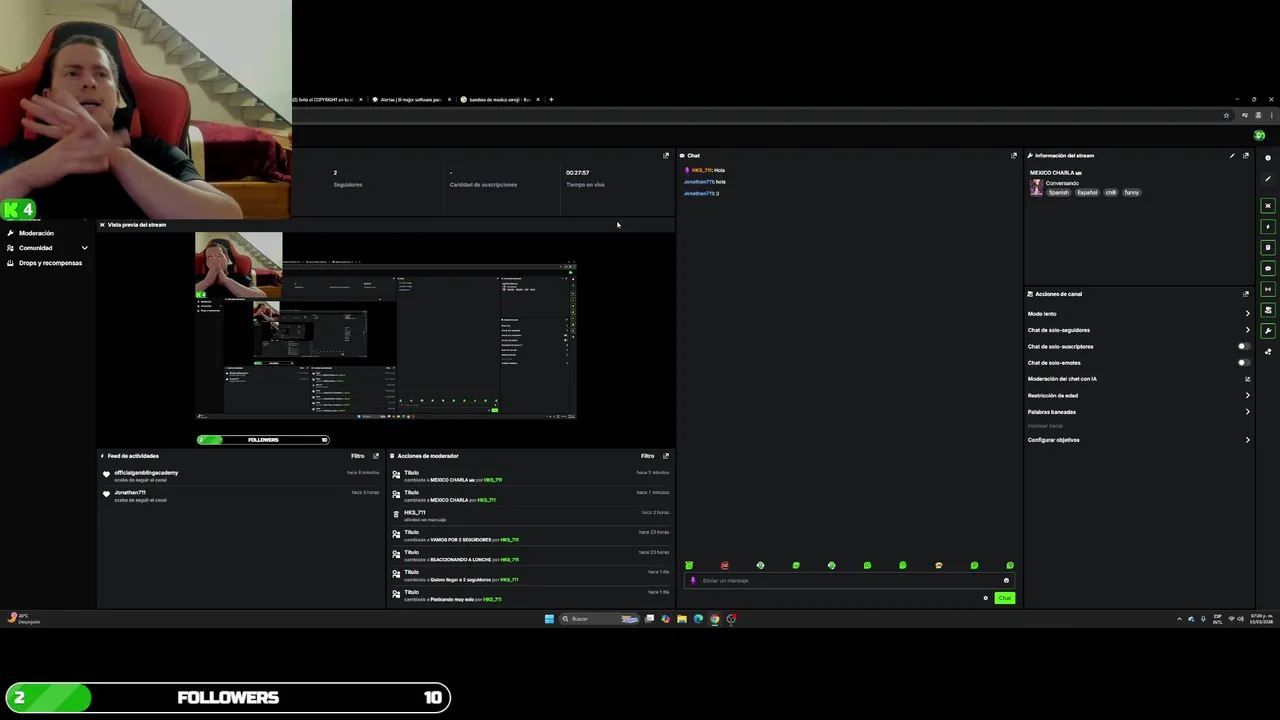The width and height of the screenshot is (1280, 720).
Task: Click the chill stream tag
Action: click(x=1111, y=192)
